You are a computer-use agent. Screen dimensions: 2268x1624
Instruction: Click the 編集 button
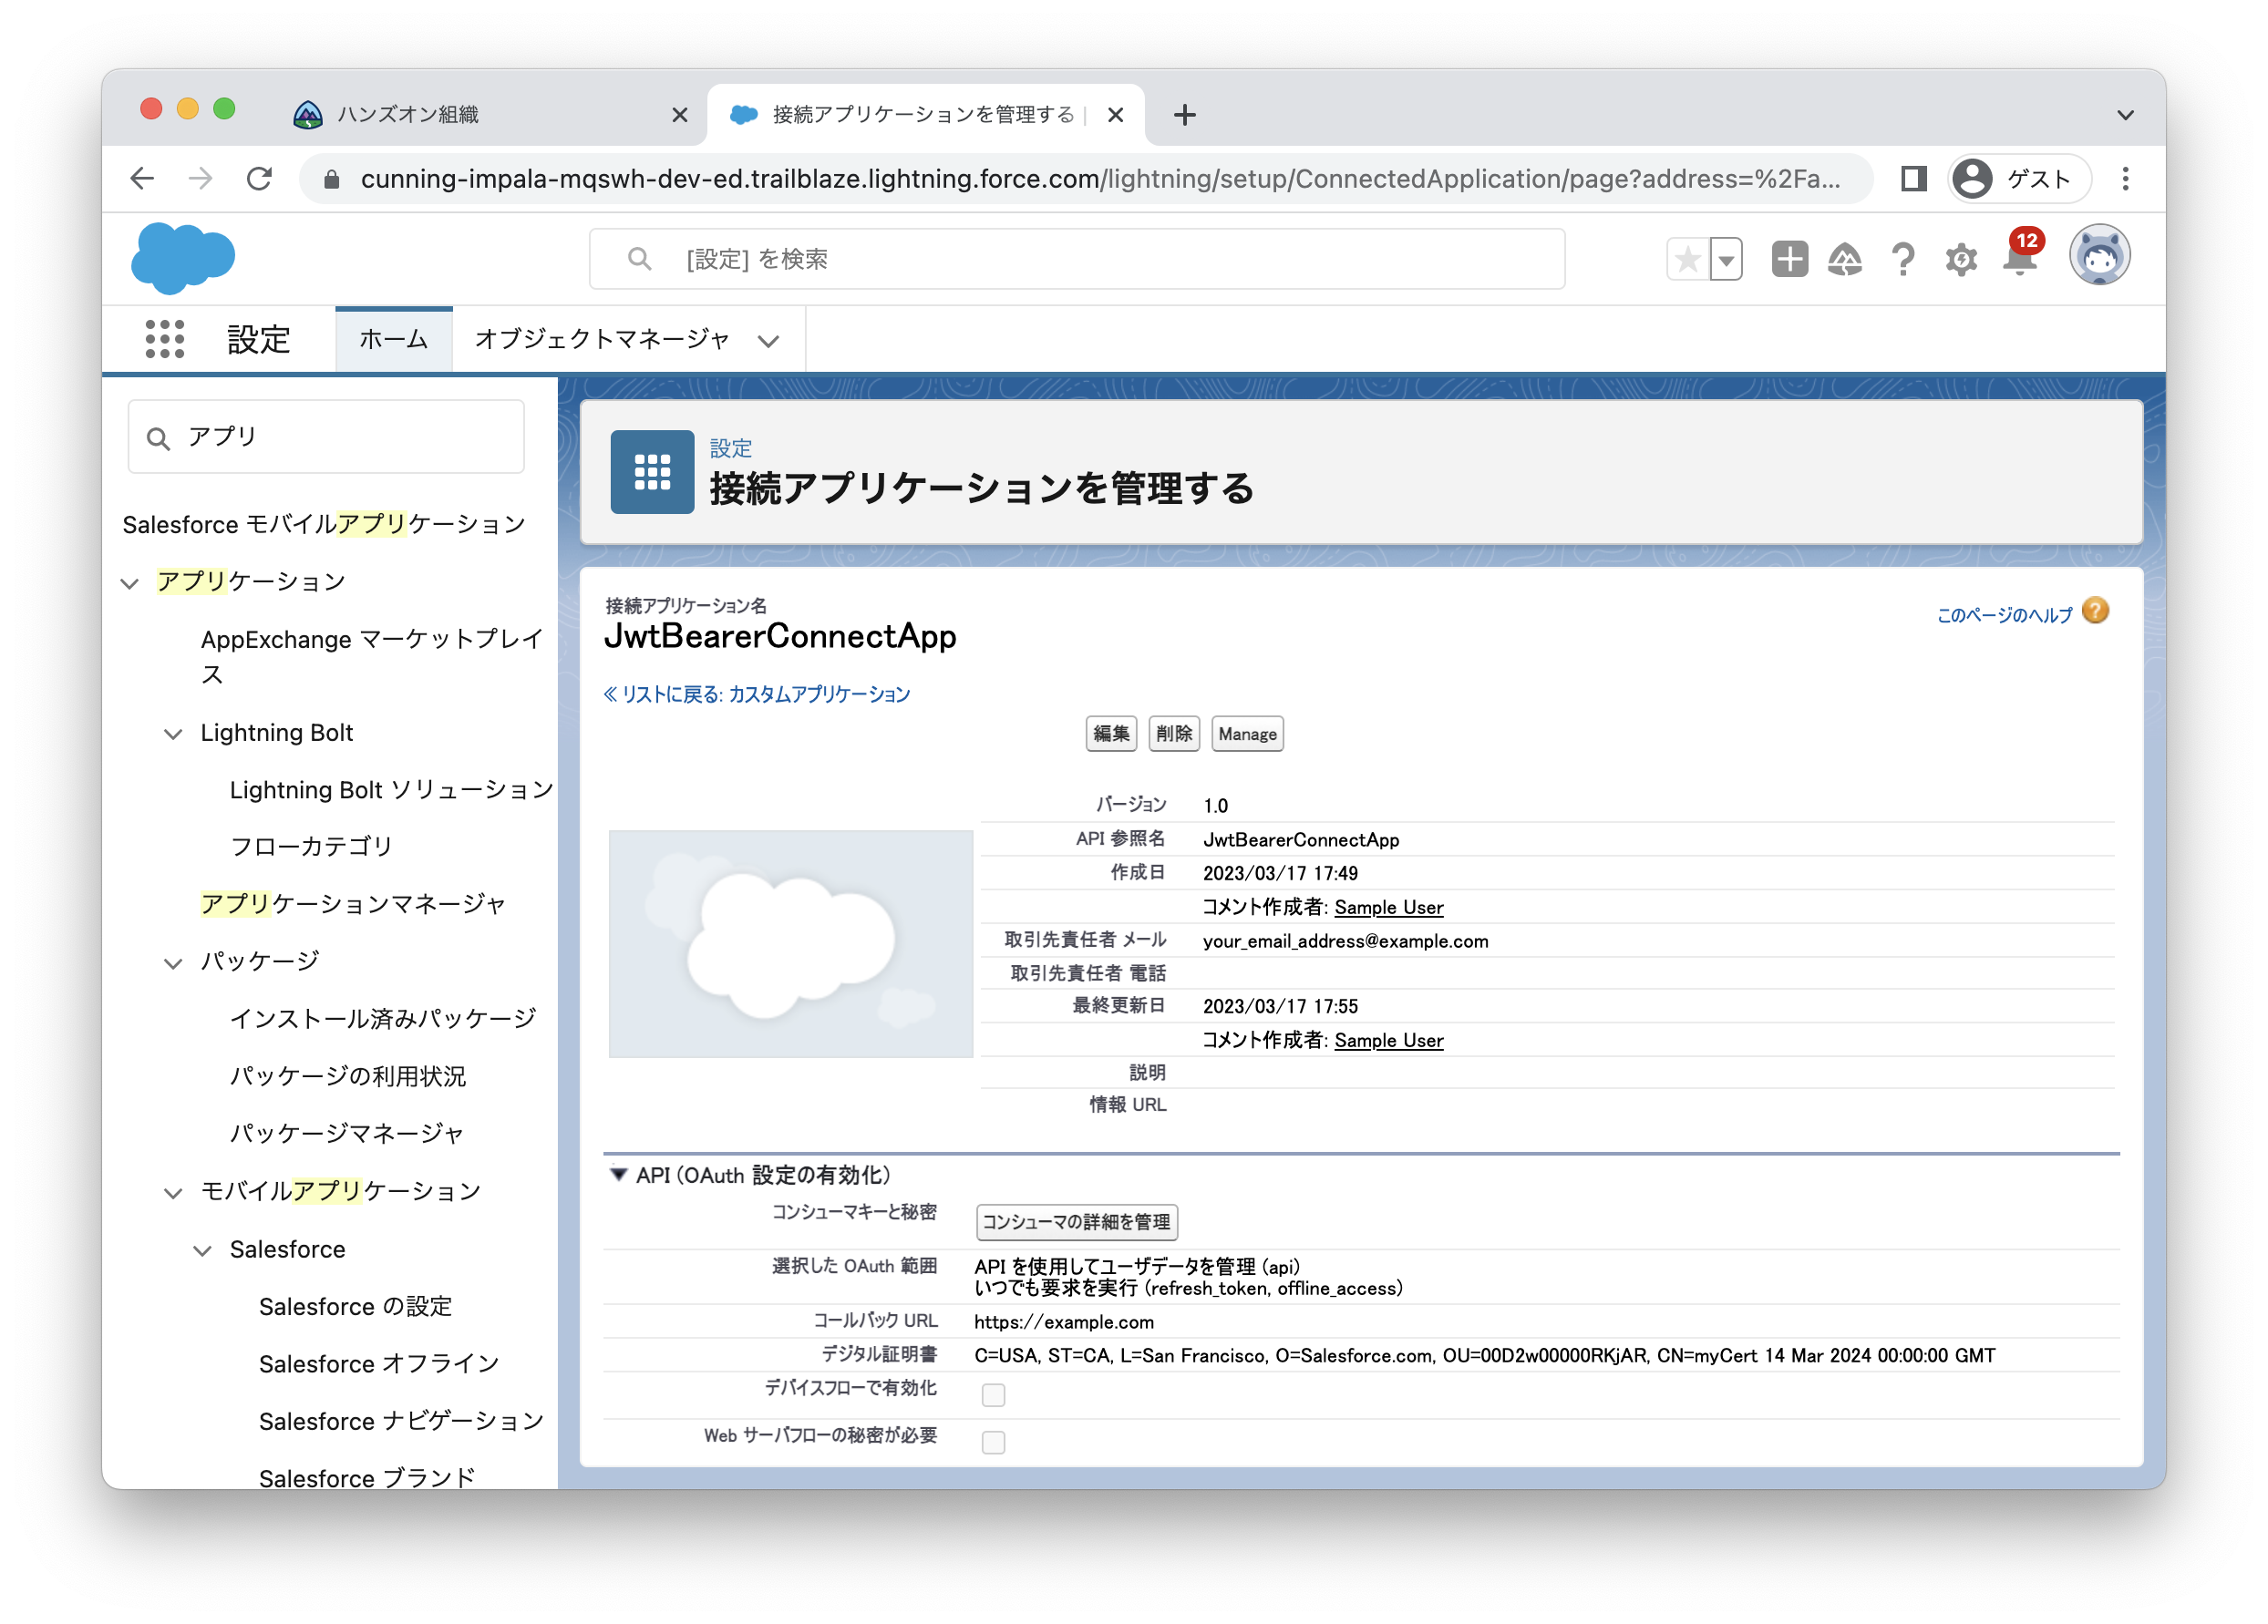pyautogui.click(x=1111, y=733)
